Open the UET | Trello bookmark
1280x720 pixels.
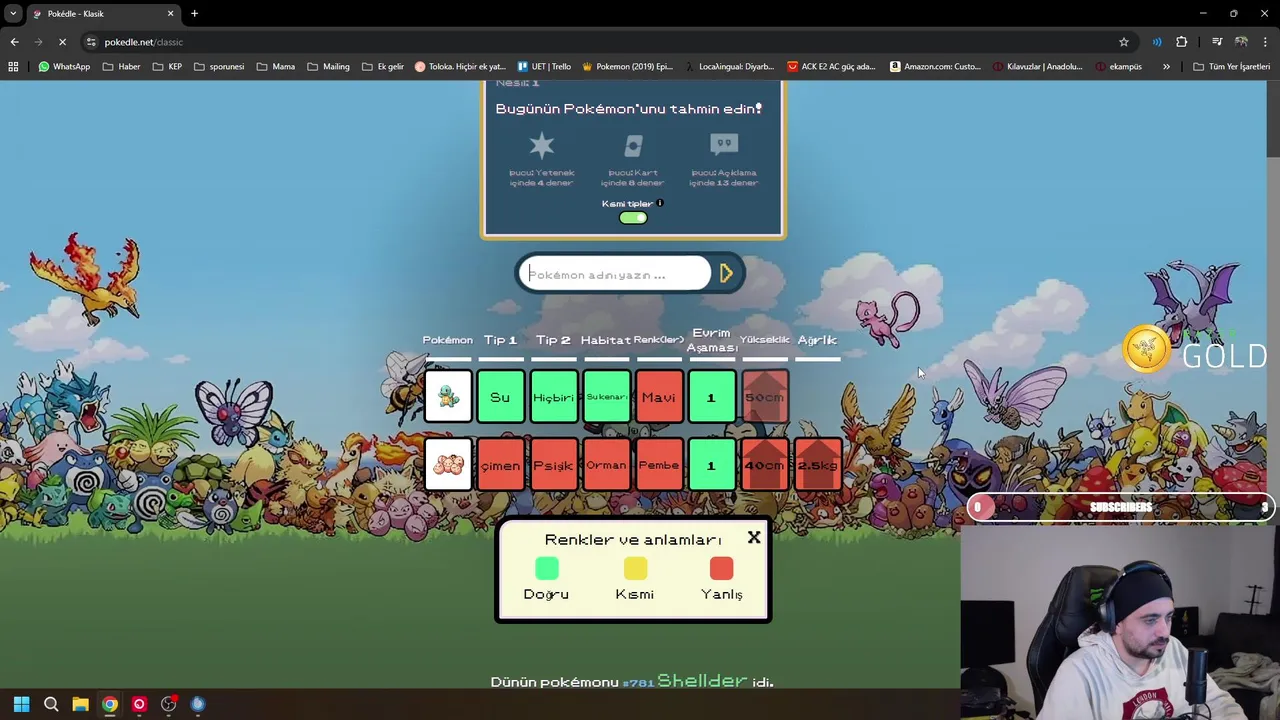544,67
